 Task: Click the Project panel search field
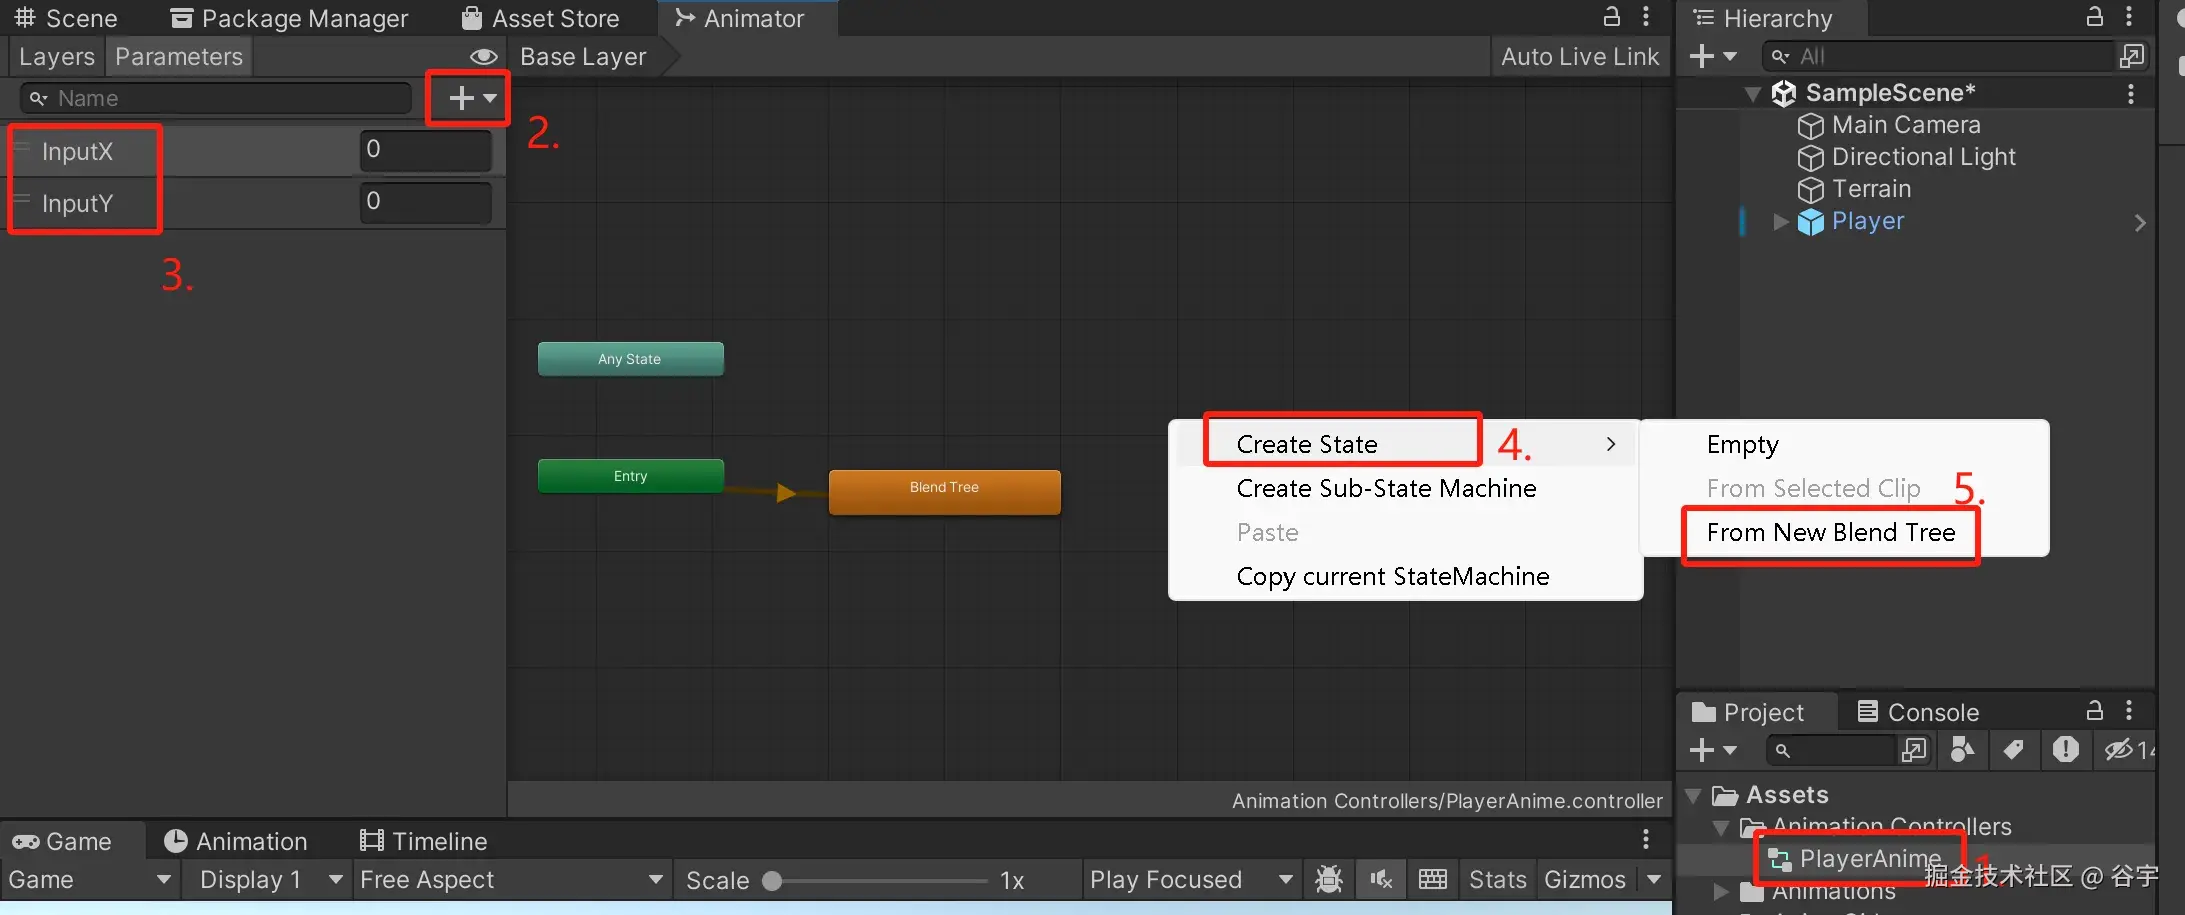[x=1830, y=750]
